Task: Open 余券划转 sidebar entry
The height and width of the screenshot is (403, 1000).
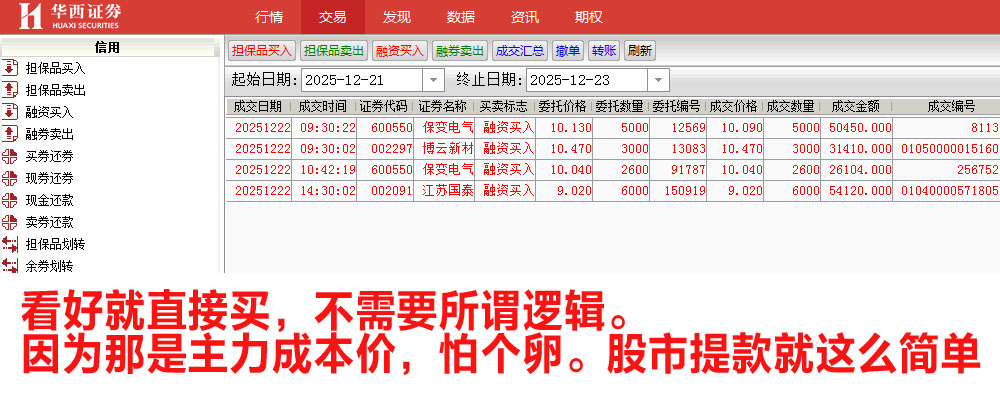Action: 49,266
